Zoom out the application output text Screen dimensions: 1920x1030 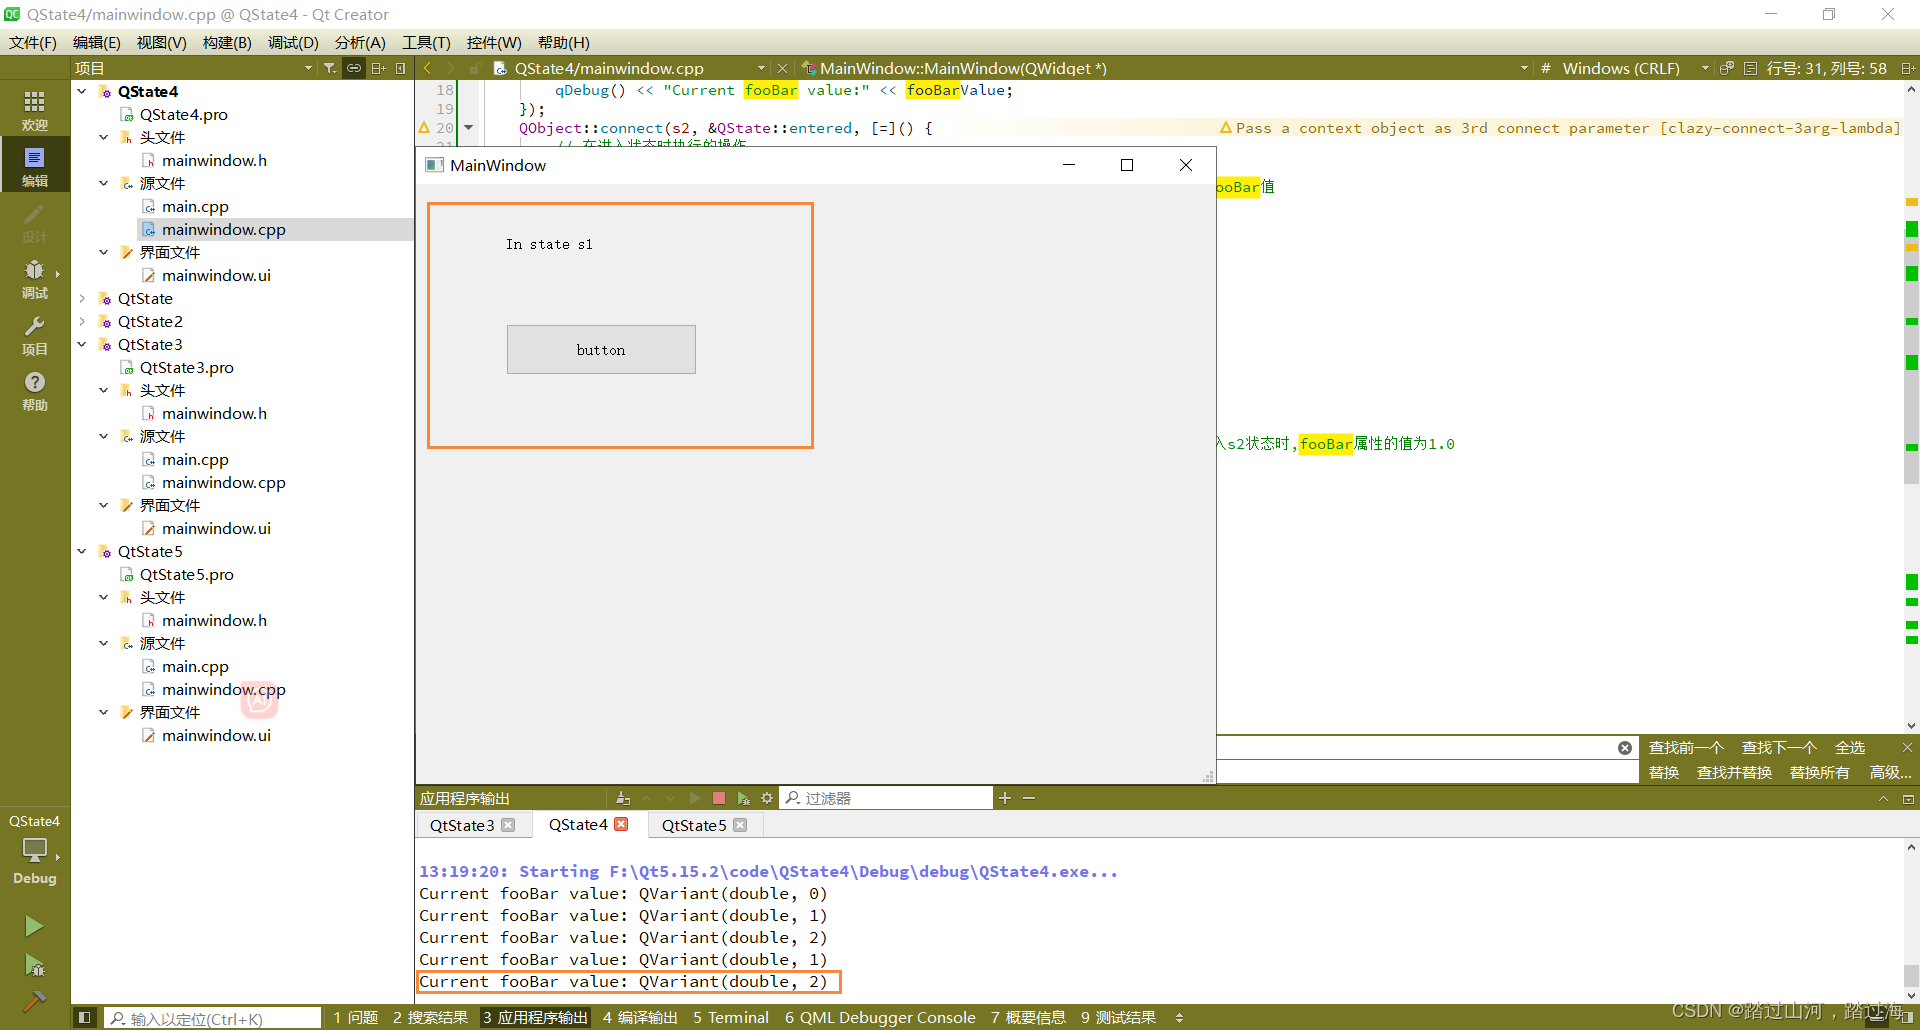click(1029, 798)
